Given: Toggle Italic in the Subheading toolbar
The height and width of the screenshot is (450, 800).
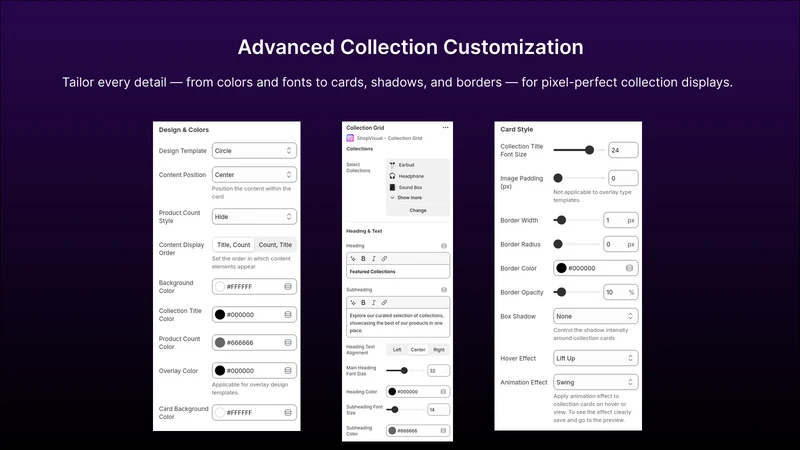Looking at the screenshot, I should tap(373, 303).
